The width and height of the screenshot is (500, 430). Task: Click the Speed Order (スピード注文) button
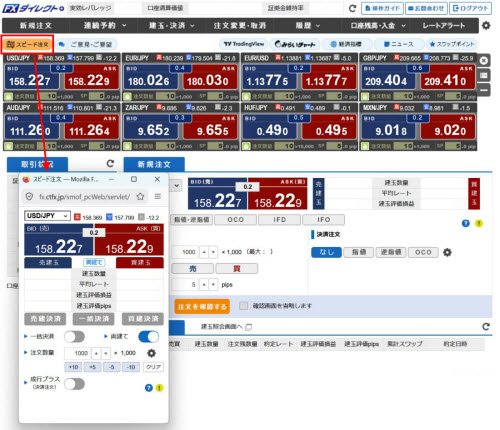pos(28,44)
